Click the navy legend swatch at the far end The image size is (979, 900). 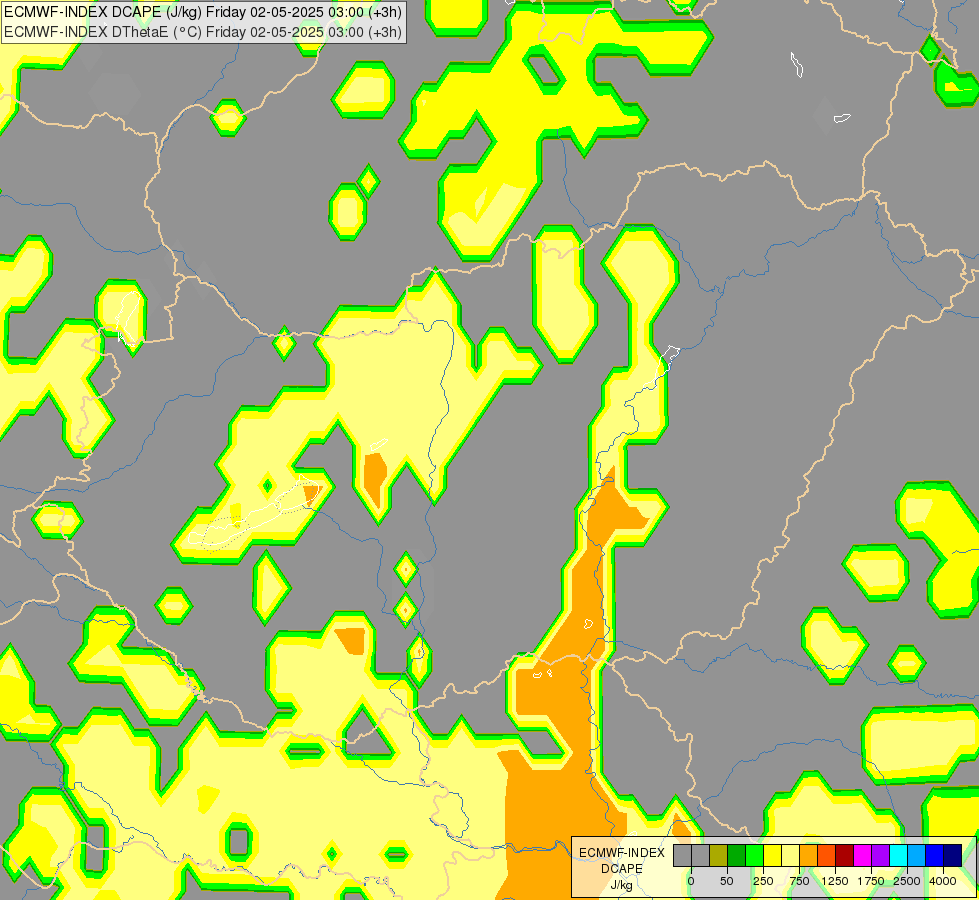point(953,856)
